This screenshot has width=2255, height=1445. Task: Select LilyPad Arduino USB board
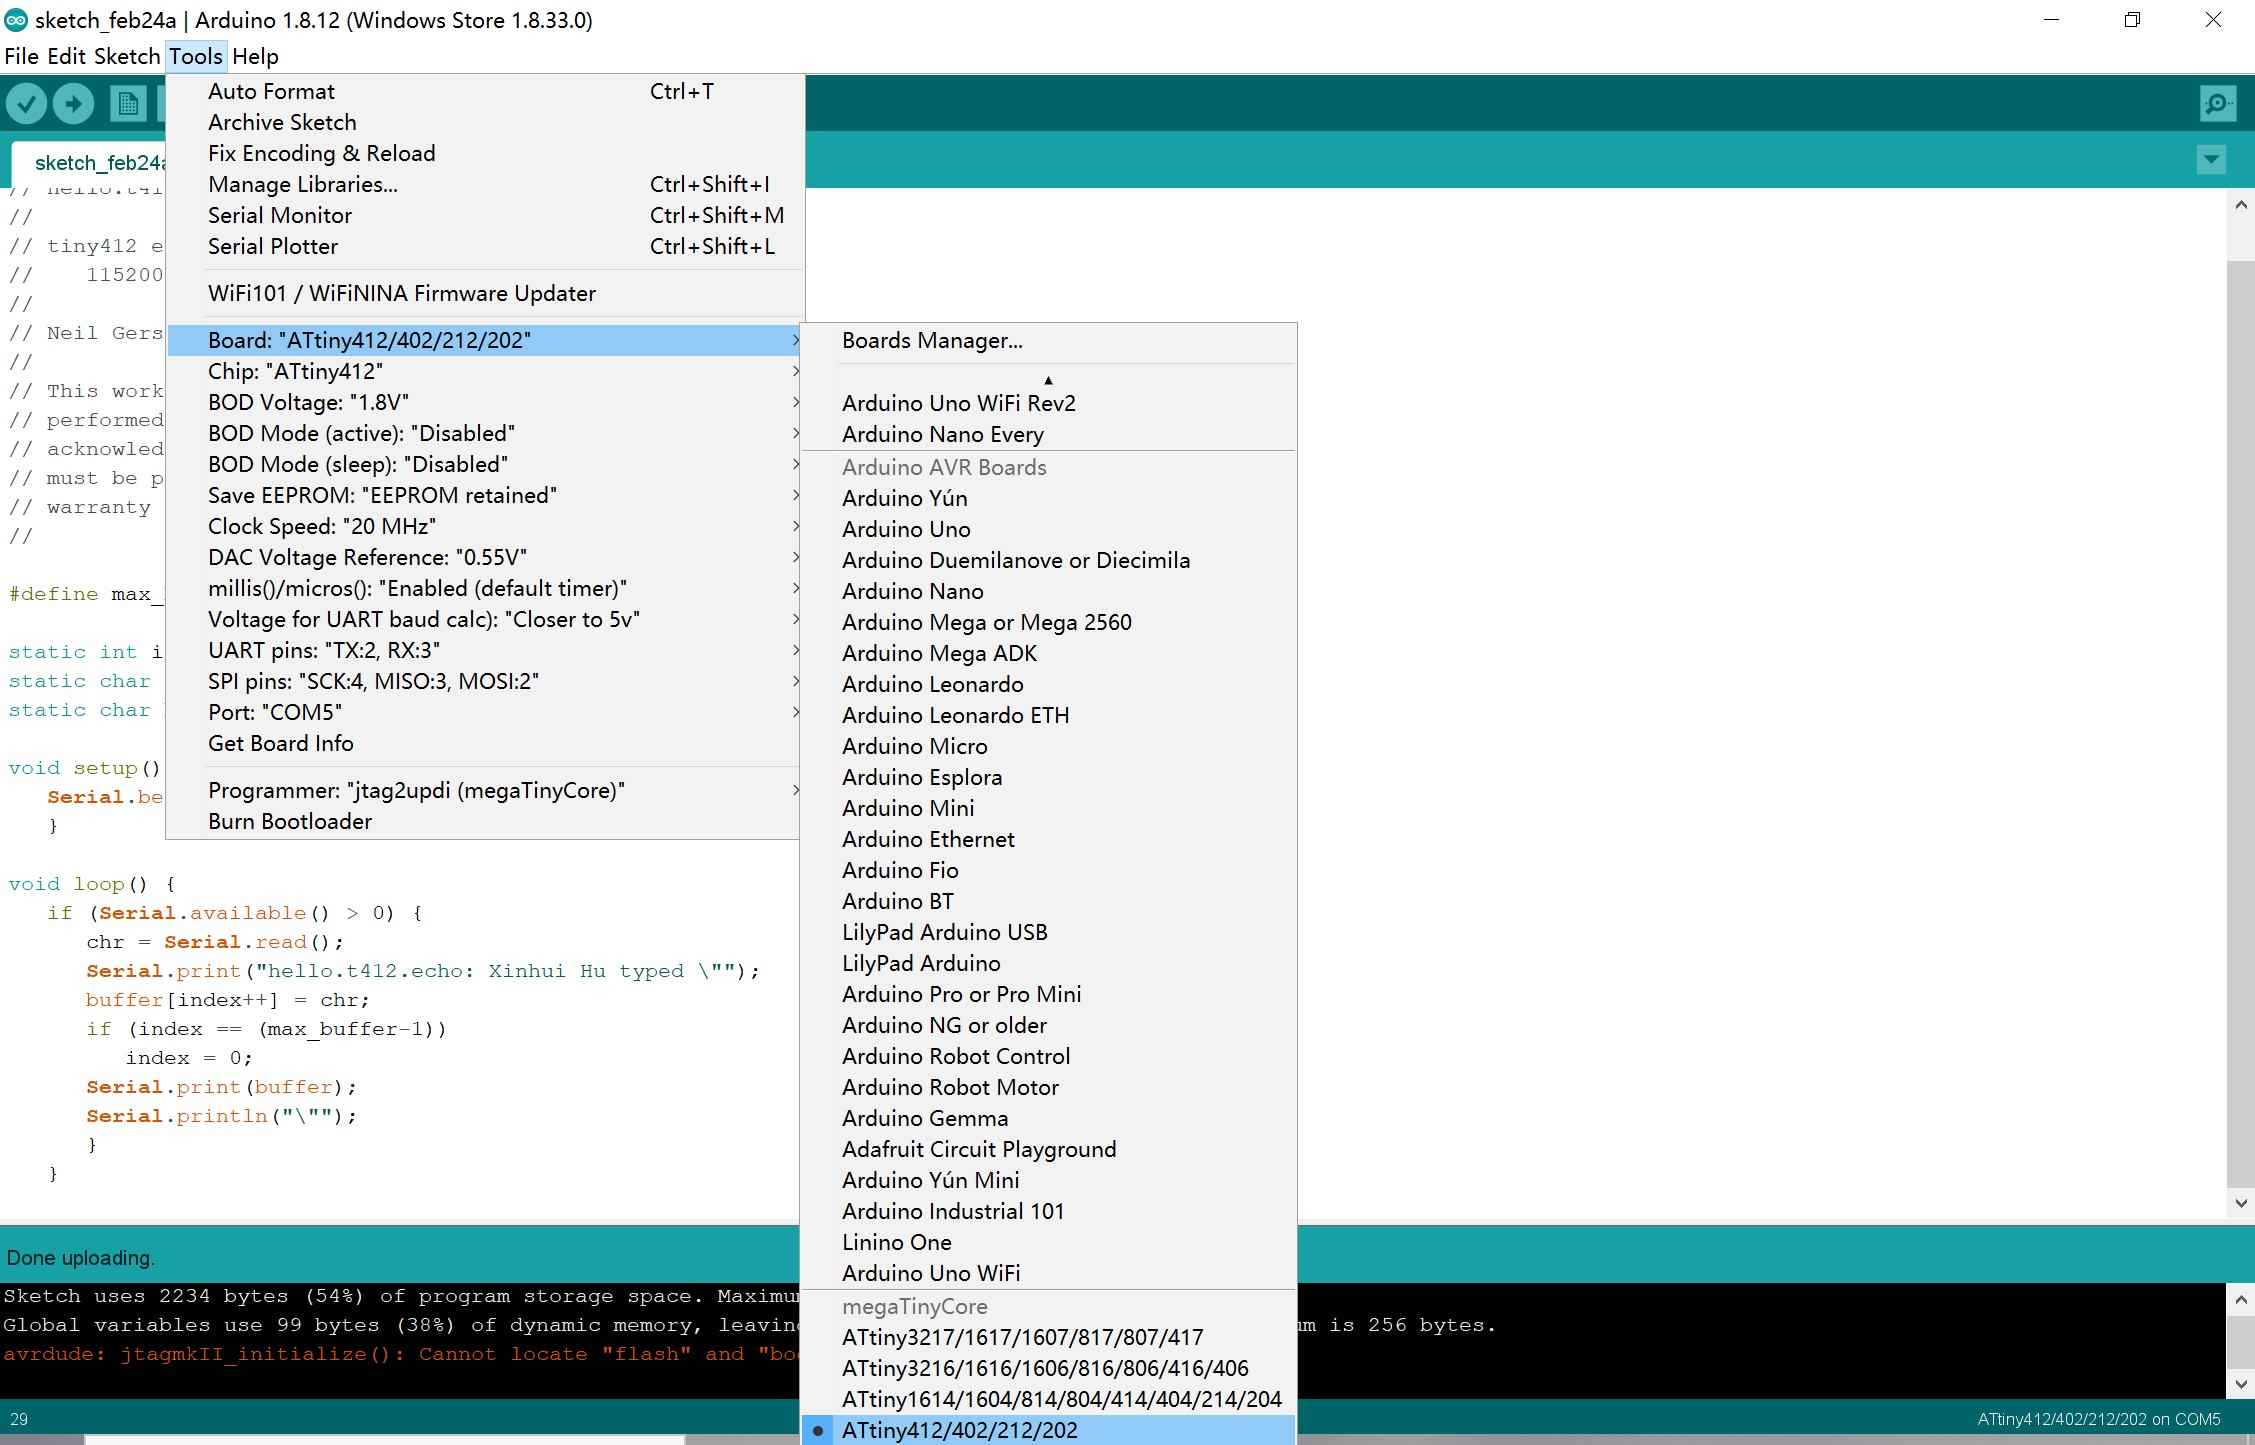point(1048,932)
